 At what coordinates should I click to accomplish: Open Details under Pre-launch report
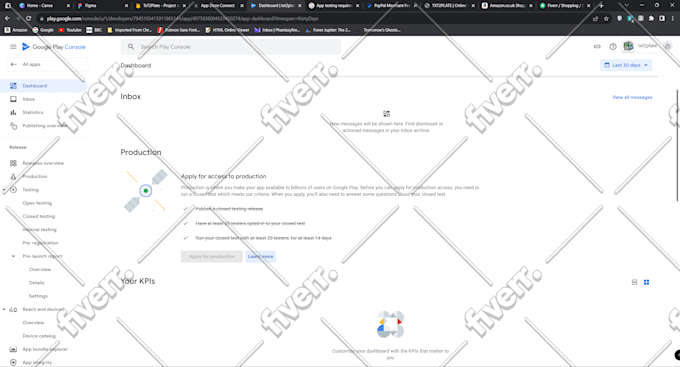point(37,283)
